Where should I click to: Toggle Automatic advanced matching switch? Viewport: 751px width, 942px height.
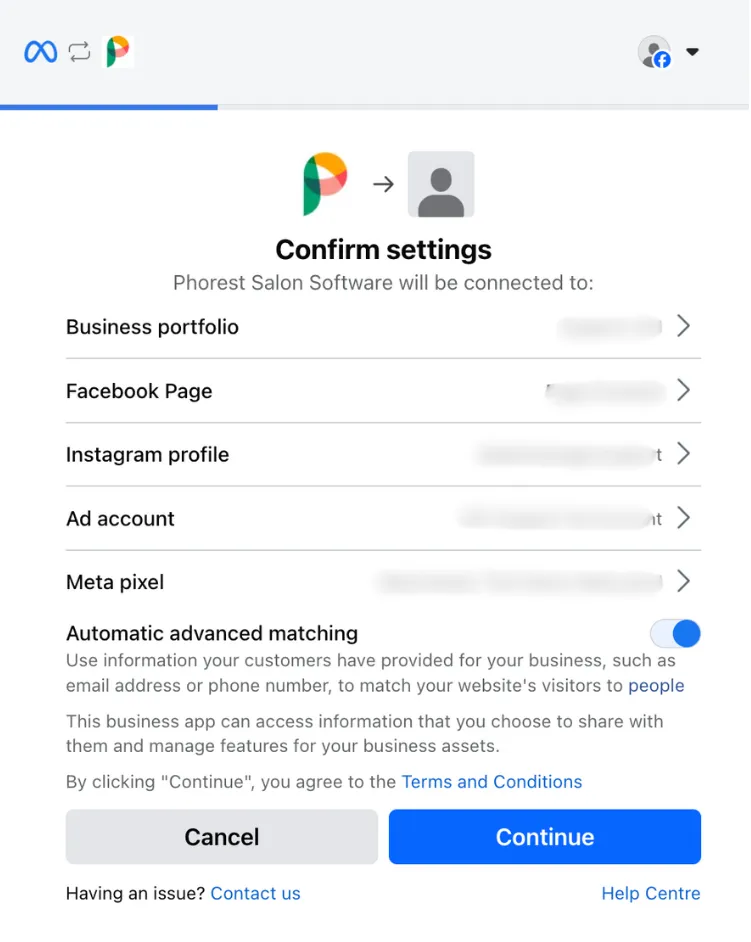tap(675, 633)
